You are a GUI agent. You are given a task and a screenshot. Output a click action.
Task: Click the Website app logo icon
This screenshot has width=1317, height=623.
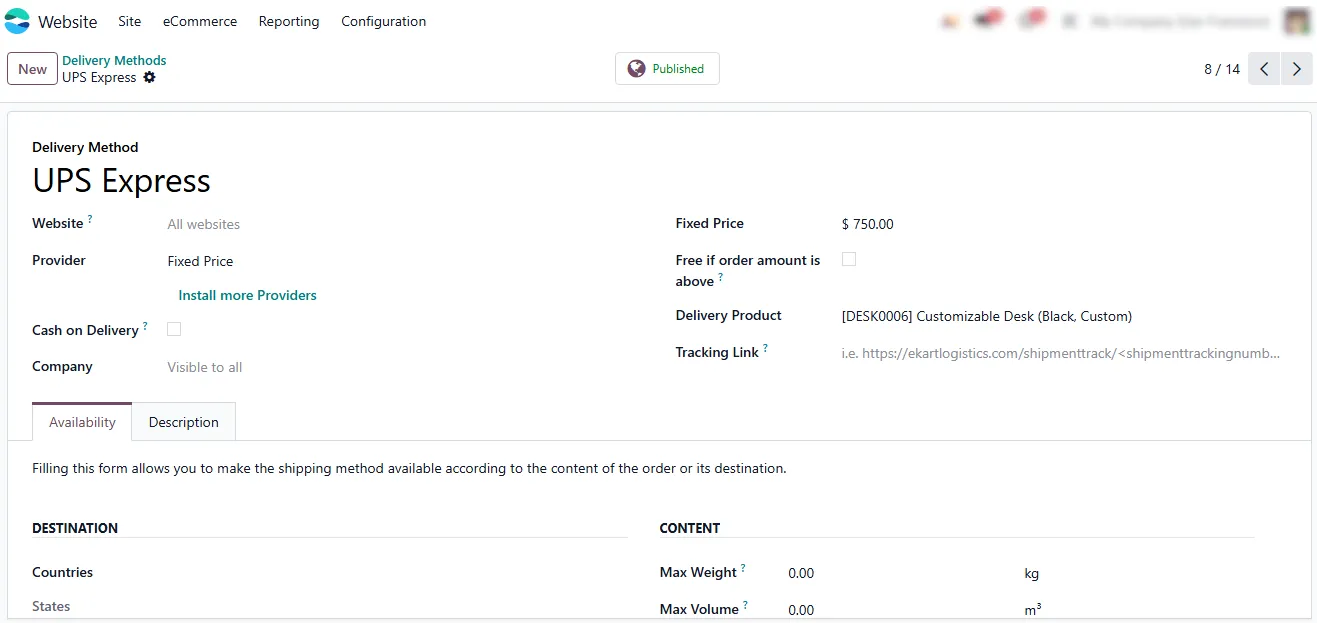(17, 21)
